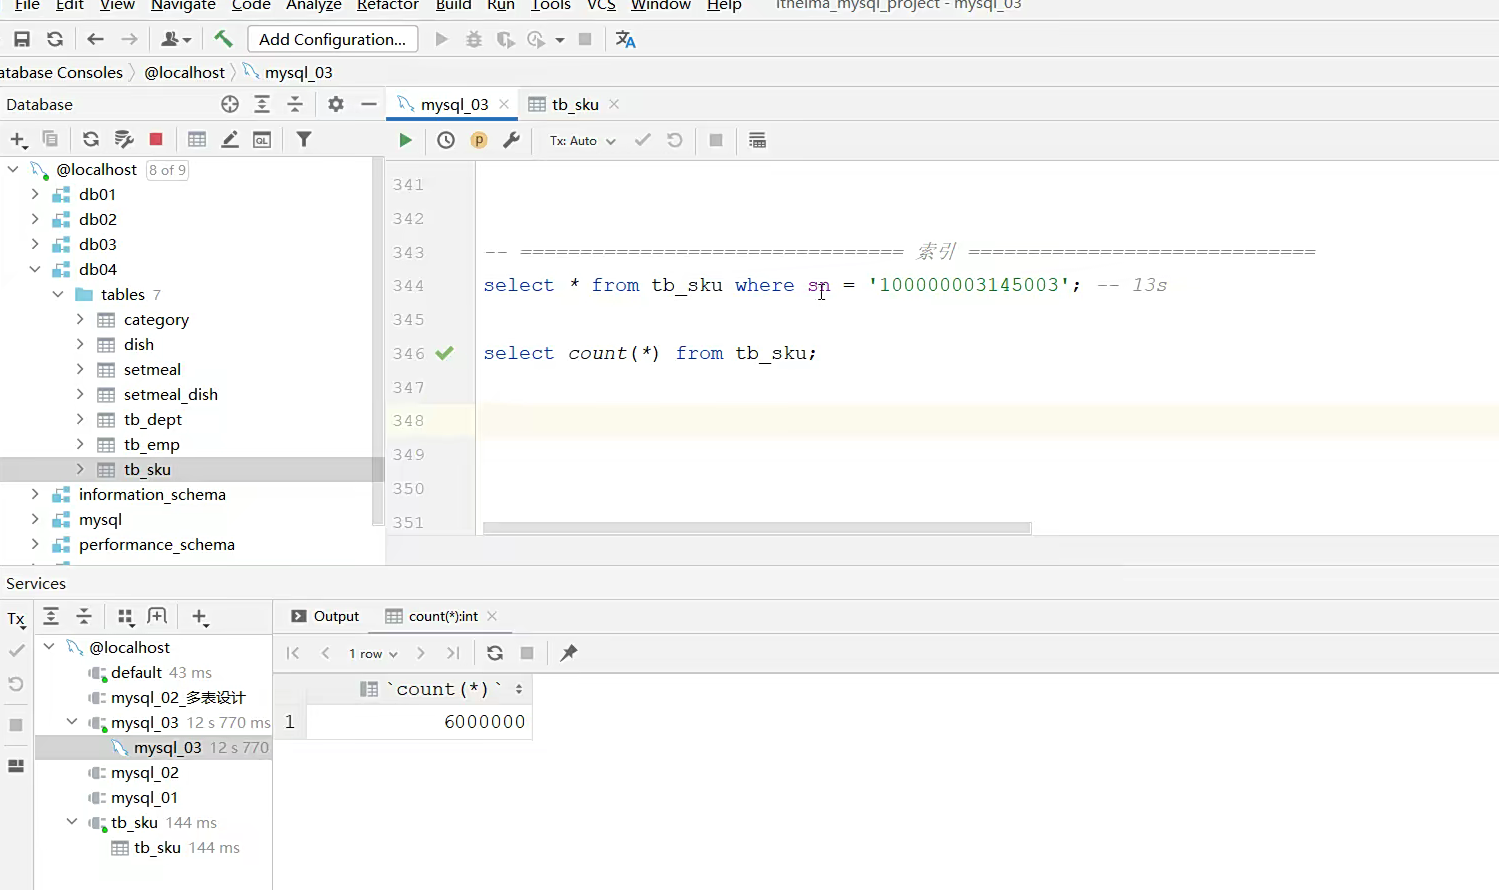Image resolution: width=1499 pixels, height=890 pixels.
Task: Open the Refactor menu
Action: [387, 5]
